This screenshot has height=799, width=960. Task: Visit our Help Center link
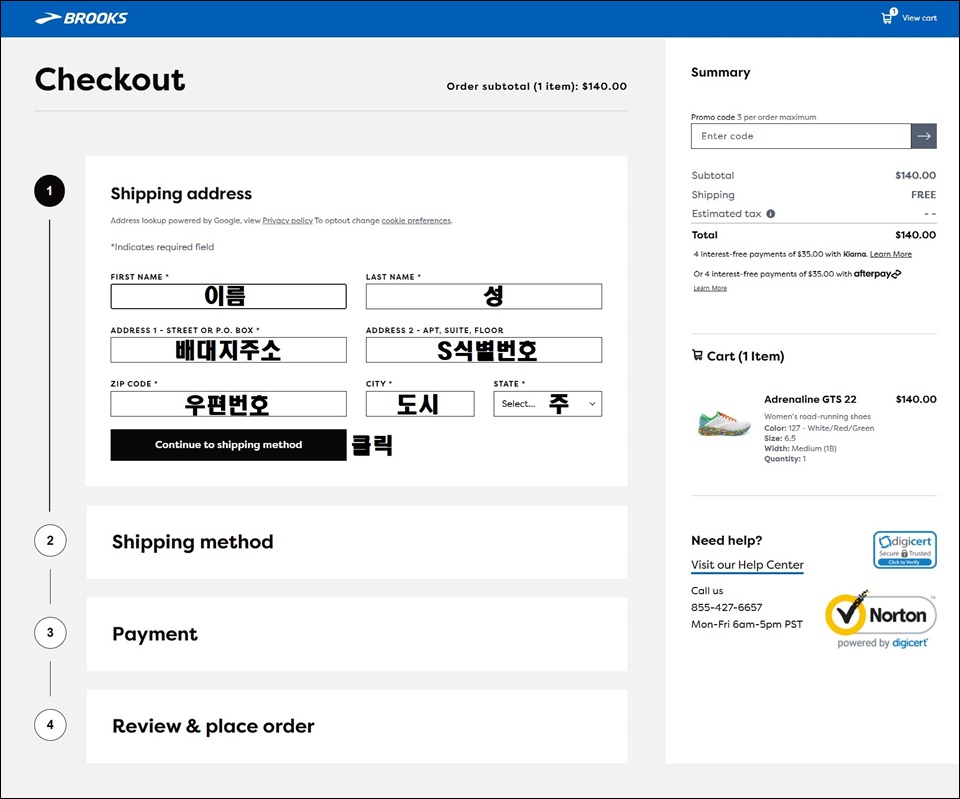pos(747,565)
